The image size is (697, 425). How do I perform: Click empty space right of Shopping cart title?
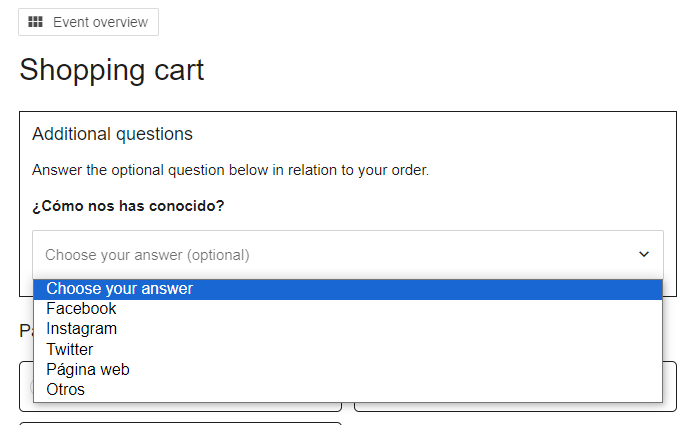(x=450, y=70)
